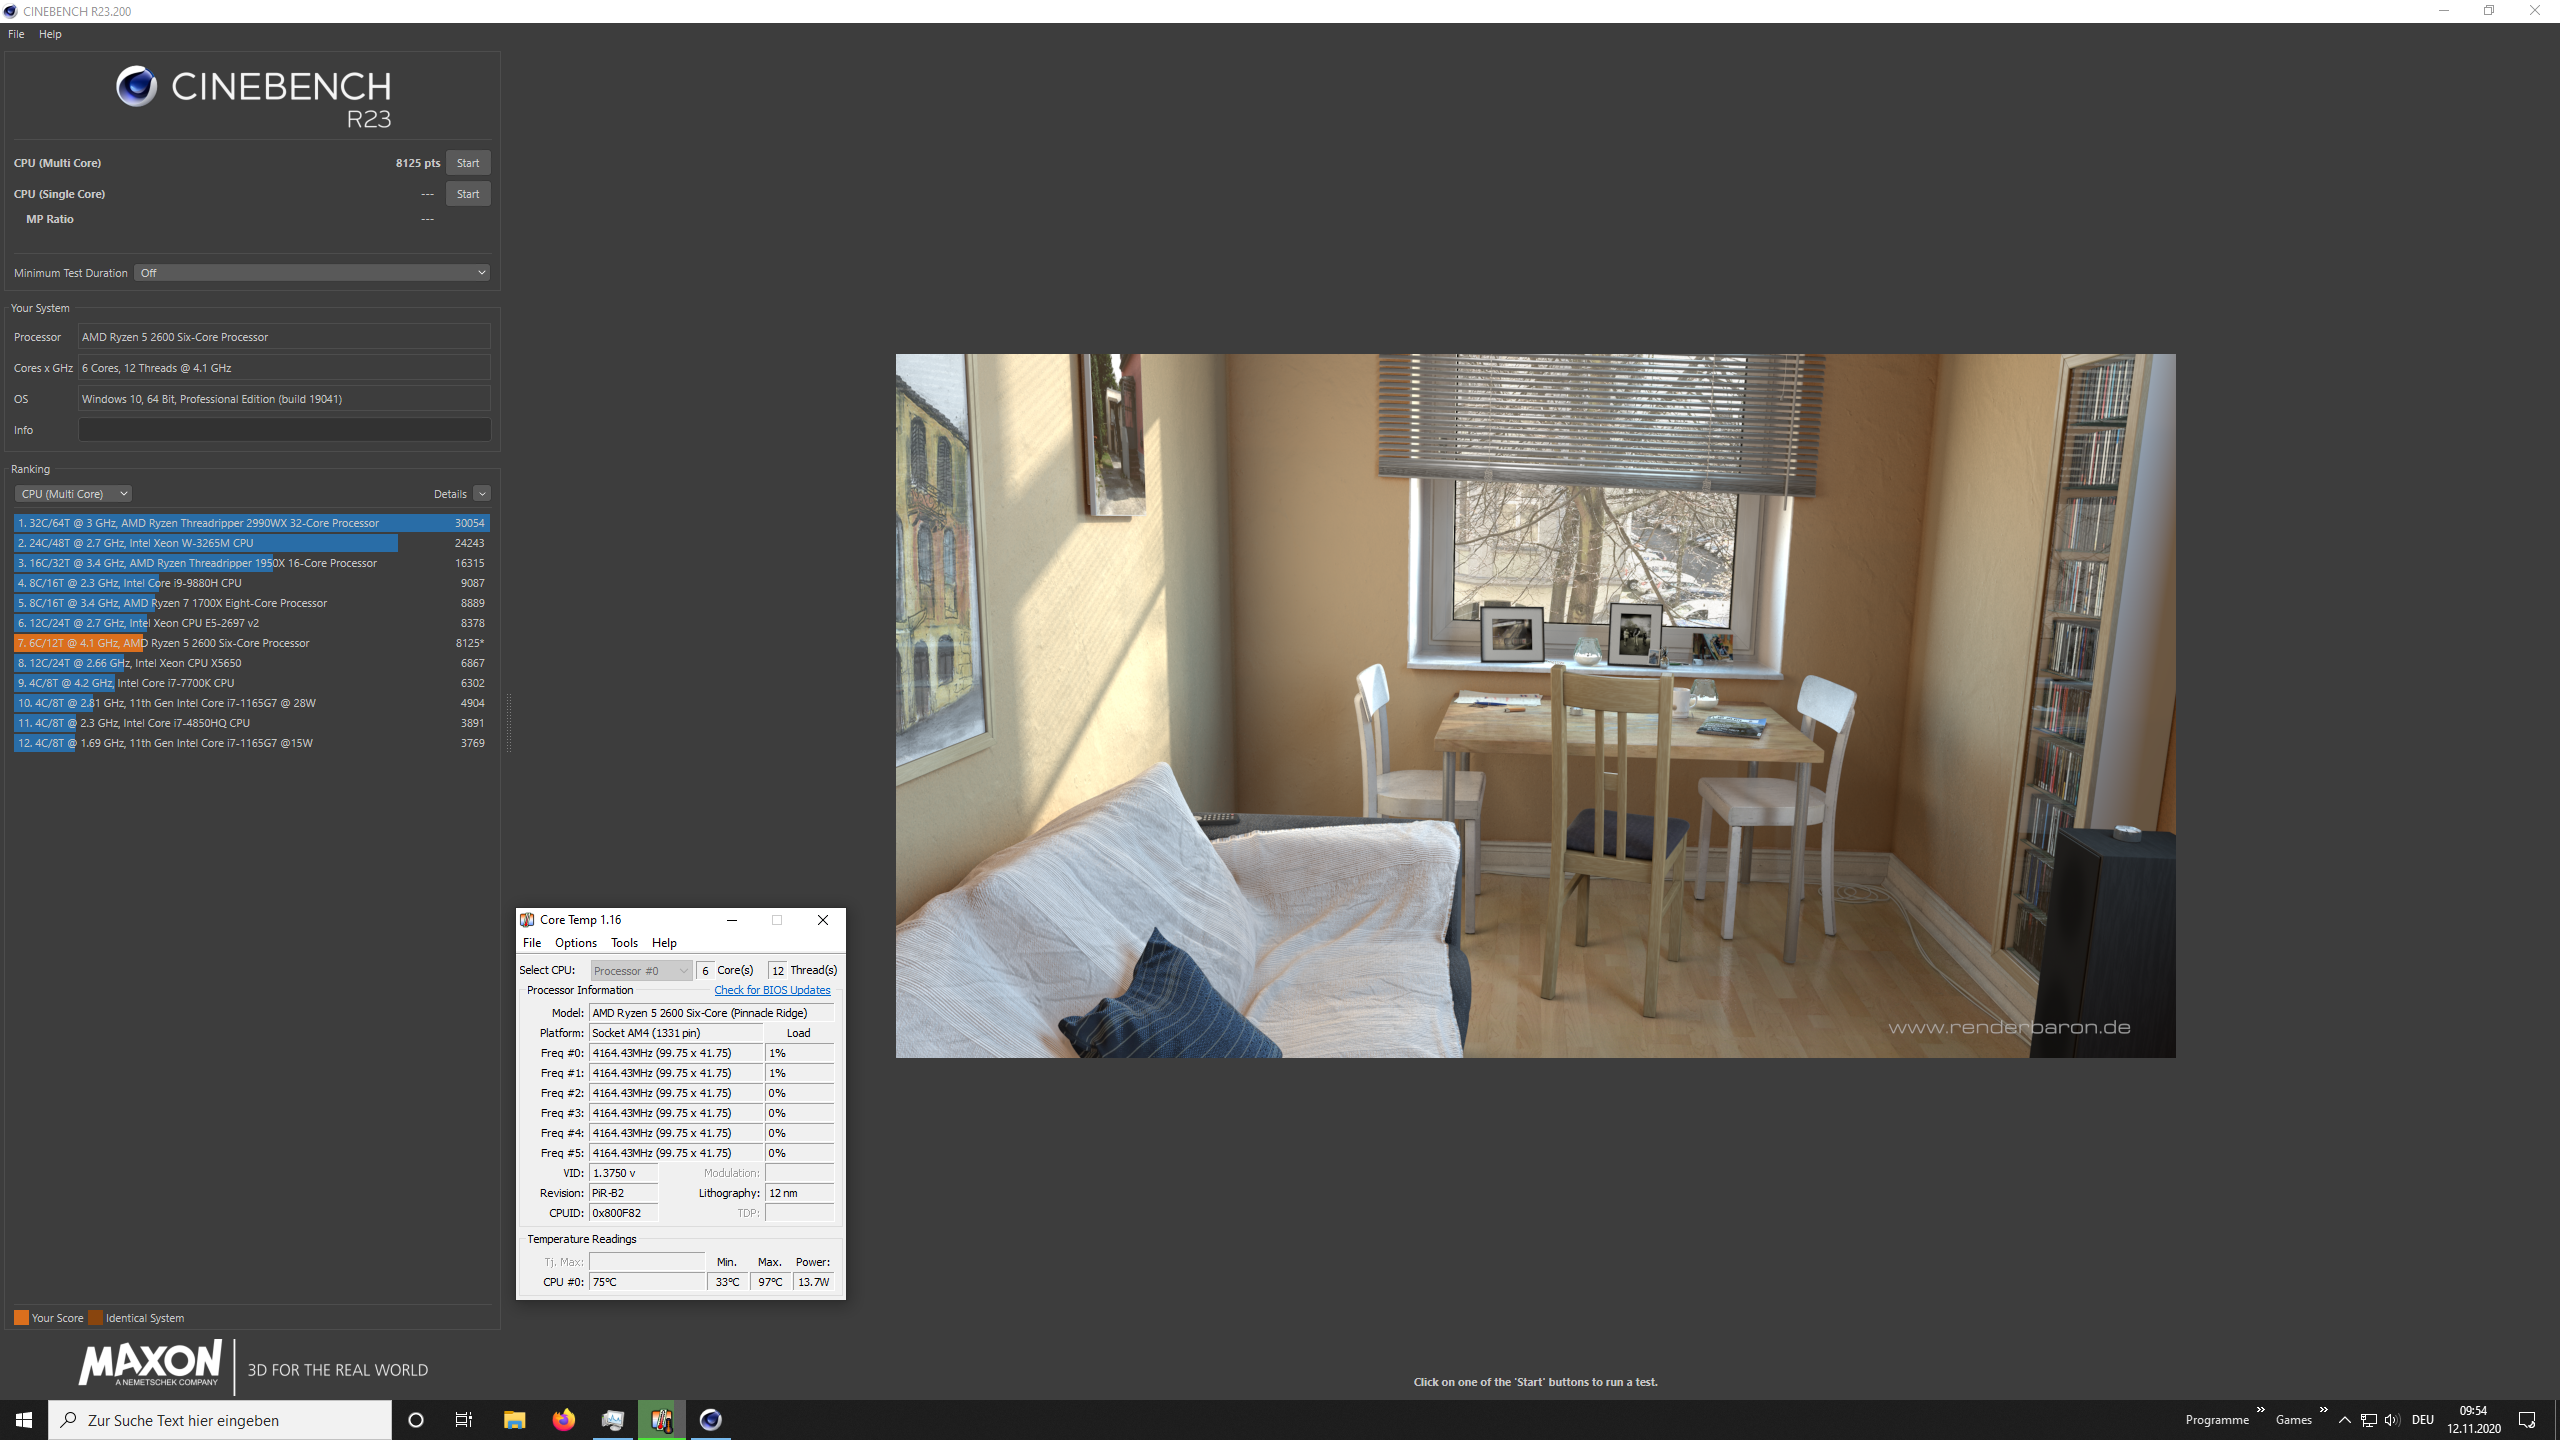Click the CPUID value 0x800F82
The height and width of the screenshot is (1440, 2560).
[x=624, y=1213]
